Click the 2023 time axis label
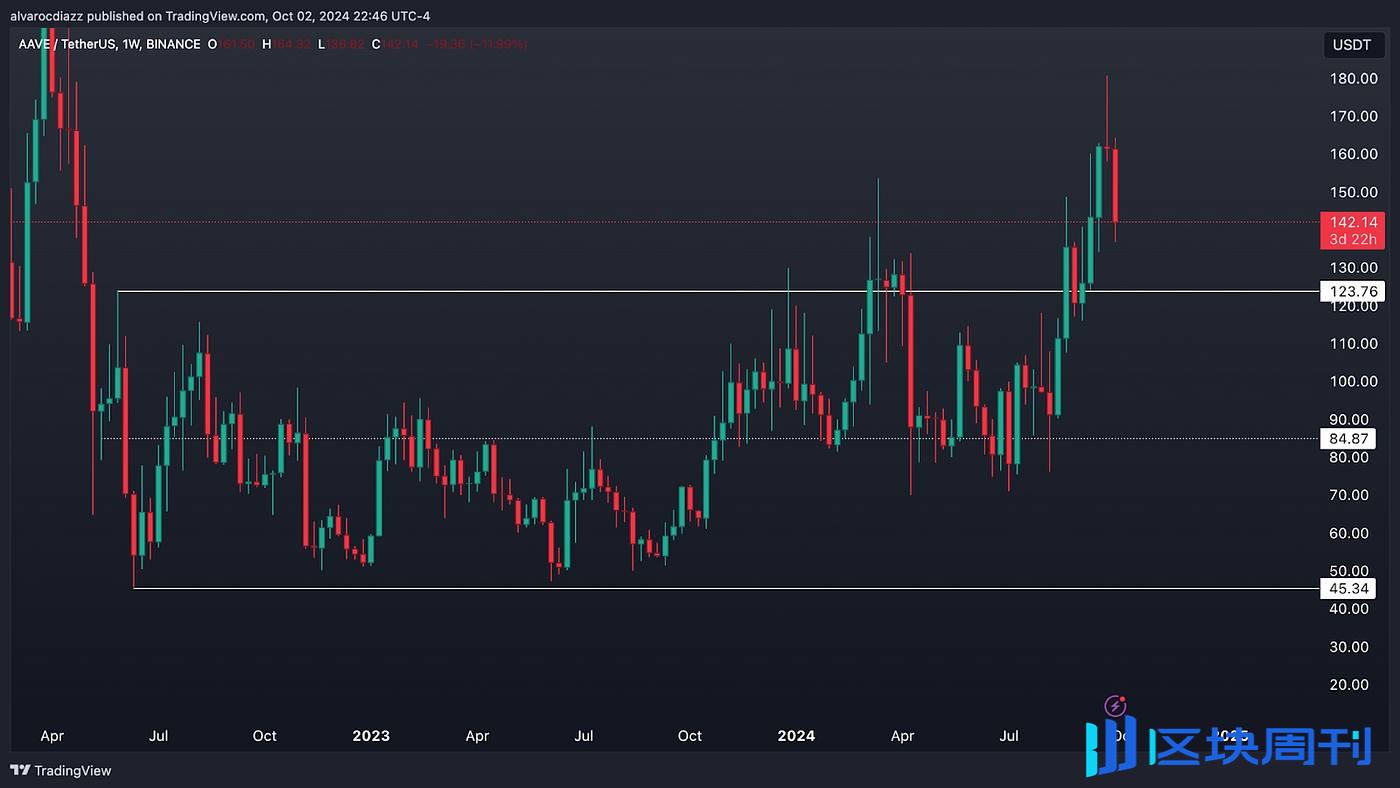The width and height of the screenshot is (1400, 788). [371, 736]
